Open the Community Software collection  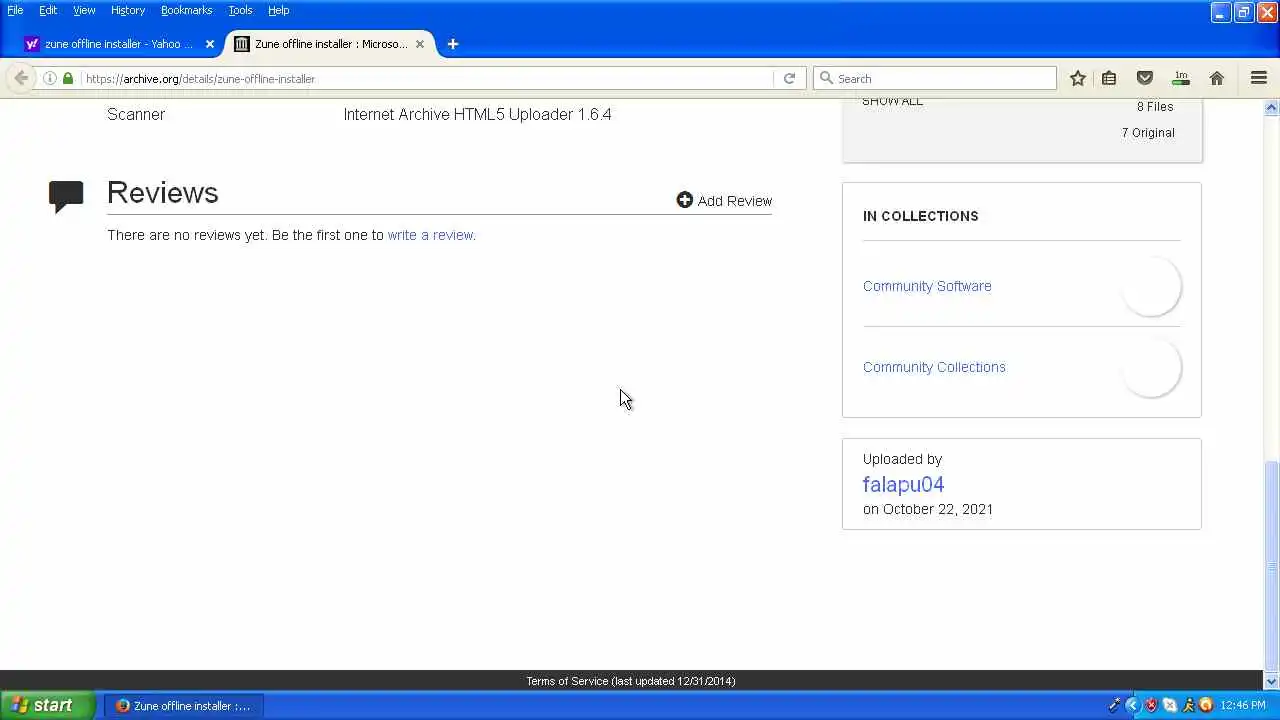coord(927,286)
